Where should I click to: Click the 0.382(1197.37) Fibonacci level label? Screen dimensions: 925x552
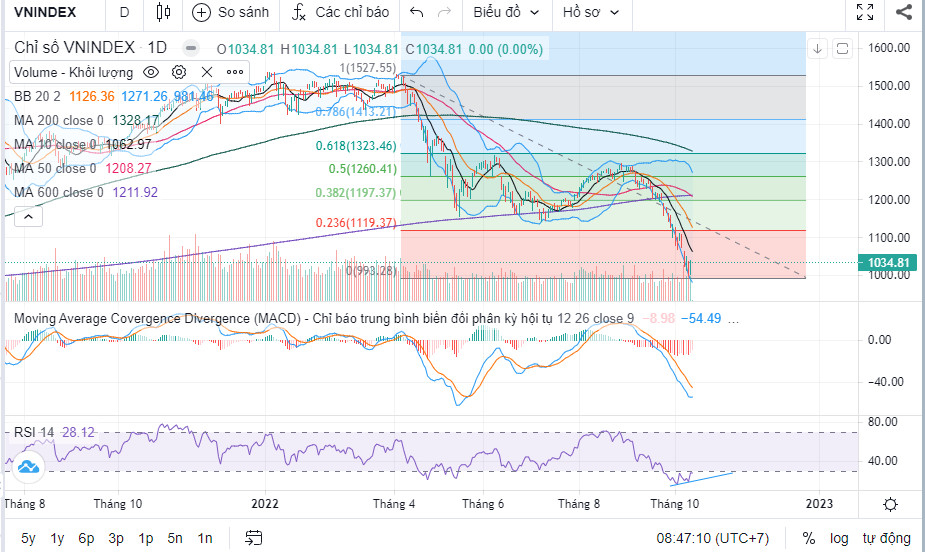tap(356, 192)
